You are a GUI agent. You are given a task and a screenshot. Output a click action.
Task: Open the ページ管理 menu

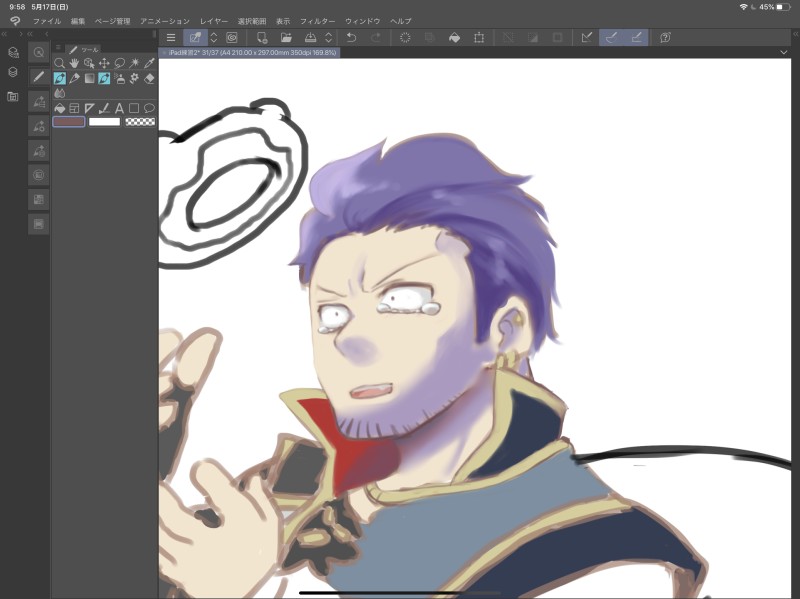(x=113, y=21)
